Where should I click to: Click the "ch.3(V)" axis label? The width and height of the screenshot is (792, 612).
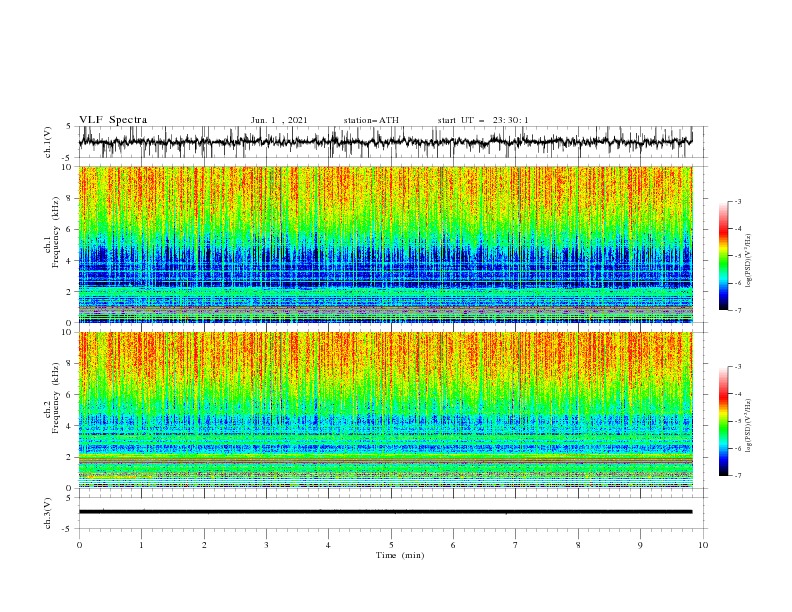48,513
